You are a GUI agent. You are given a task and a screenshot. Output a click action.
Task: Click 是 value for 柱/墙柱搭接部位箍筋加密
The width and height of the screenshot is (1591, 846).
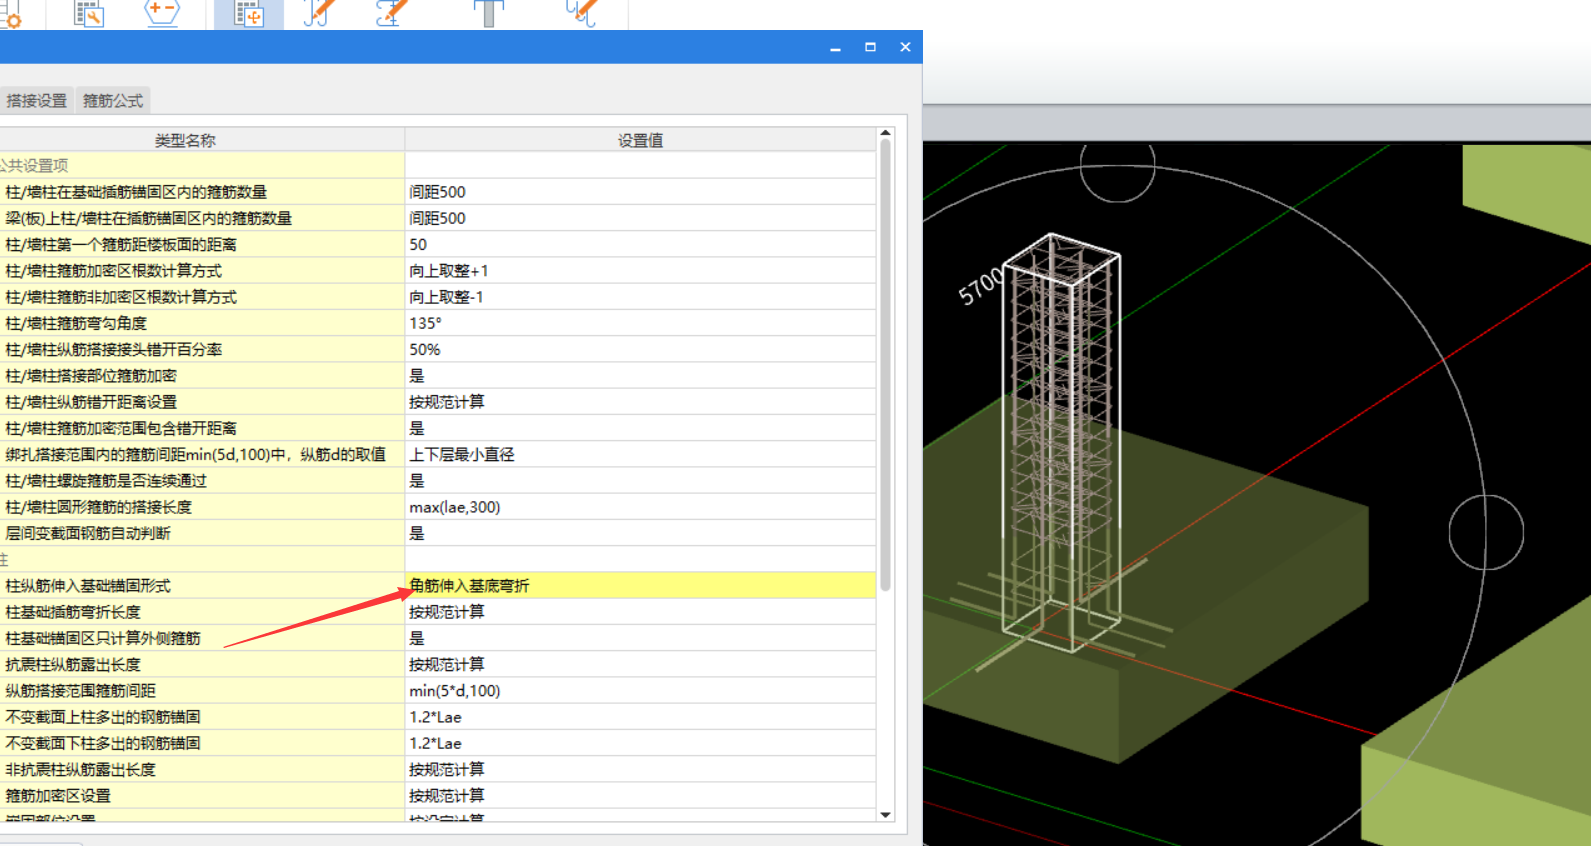[x=640, y=376]
